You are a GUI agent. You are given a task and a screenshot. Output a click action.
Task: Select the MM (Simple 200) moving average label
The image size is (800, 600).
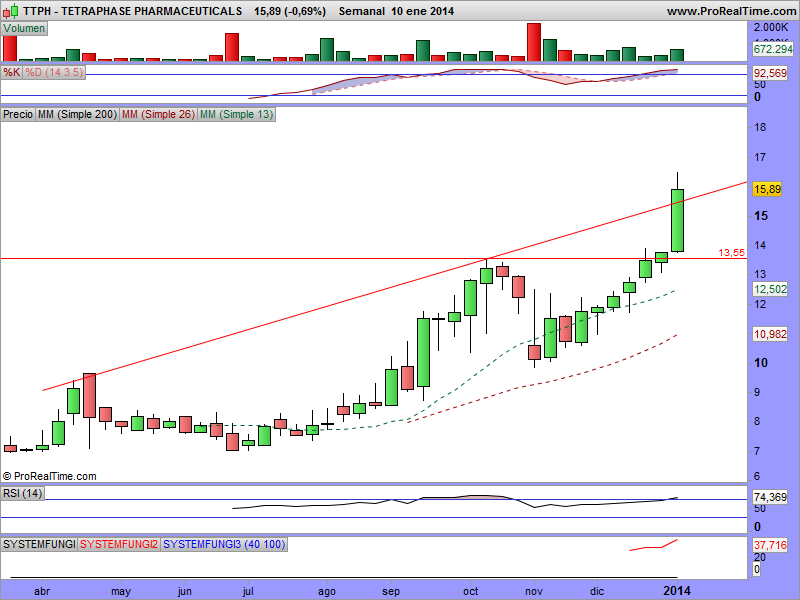(x=77, y=114)
